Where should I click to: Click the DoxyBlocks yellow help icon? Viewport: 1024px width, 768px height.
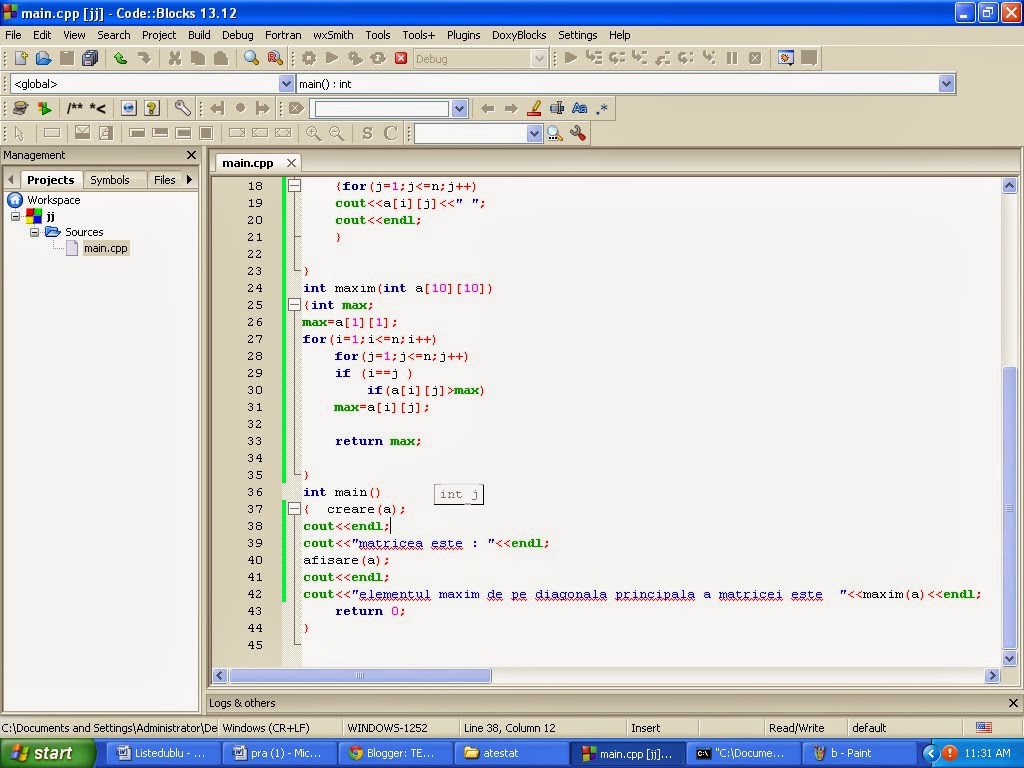click(152, 108)
